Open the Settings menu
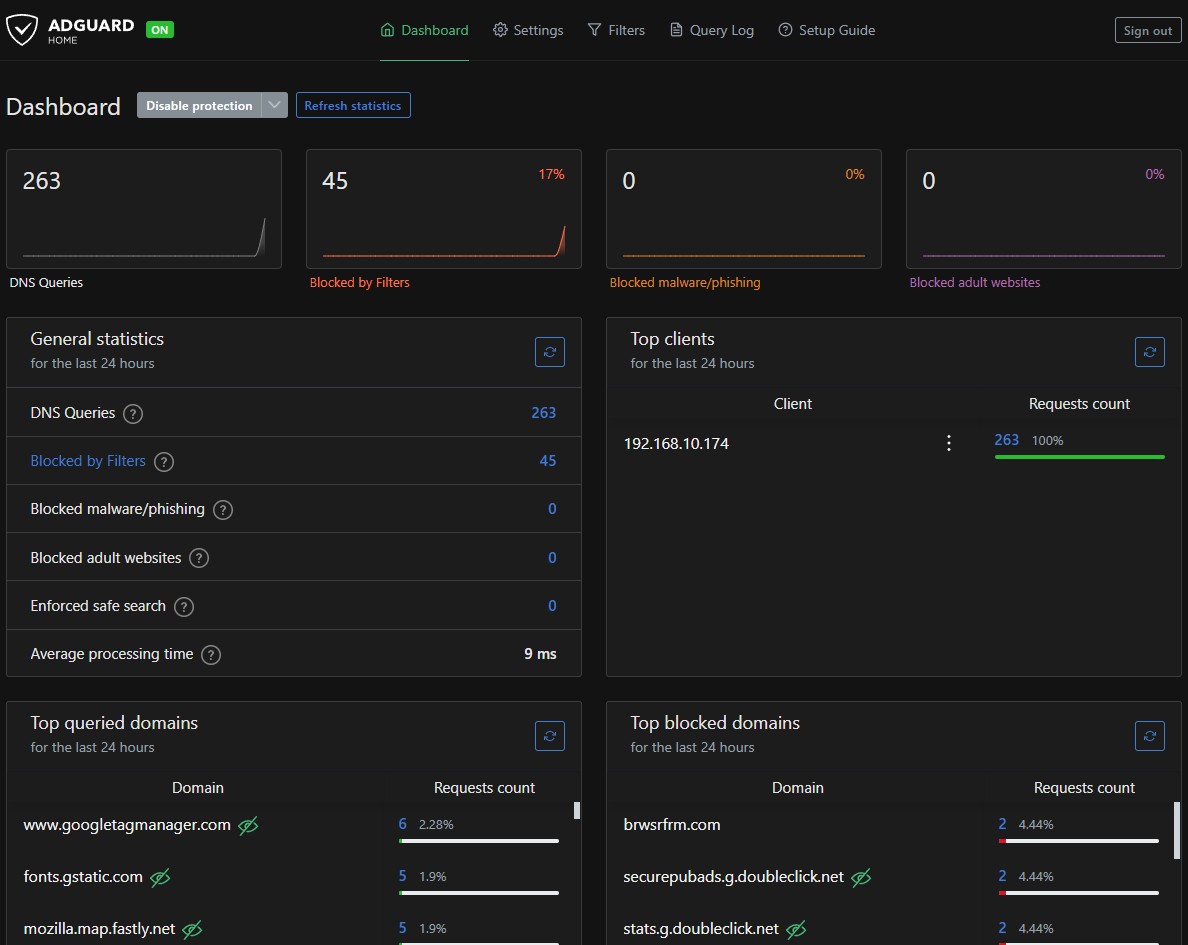This screenshot has width=1188, height=945. click(528, 30)
